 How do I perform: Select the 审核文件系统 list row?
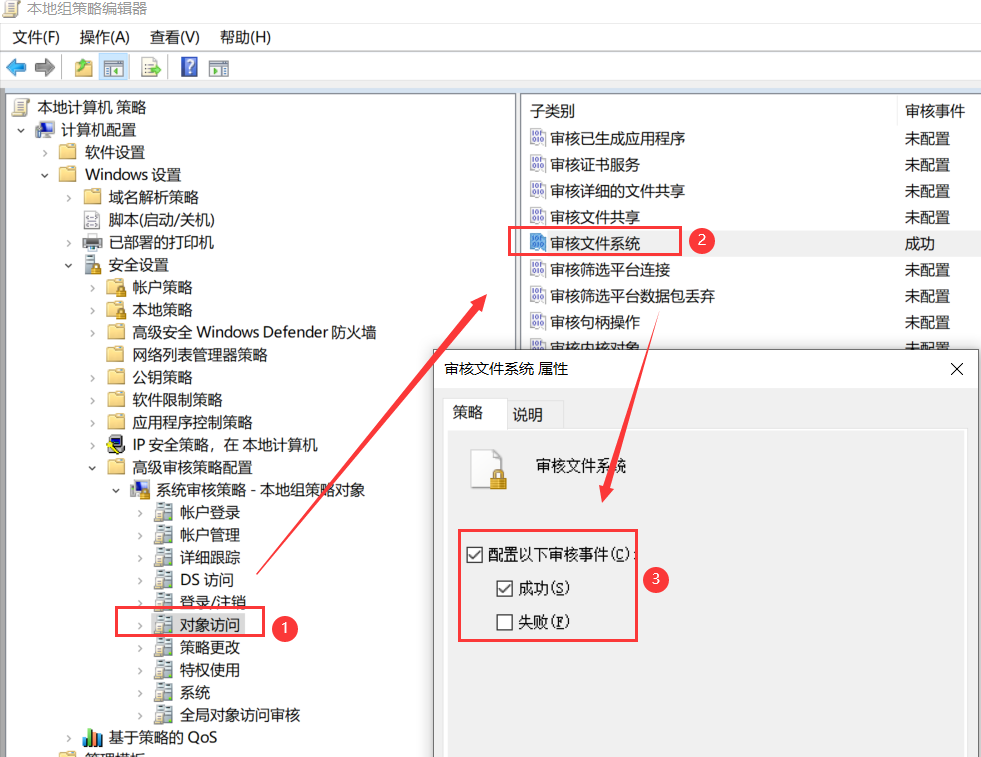click(x=753, y=243)
